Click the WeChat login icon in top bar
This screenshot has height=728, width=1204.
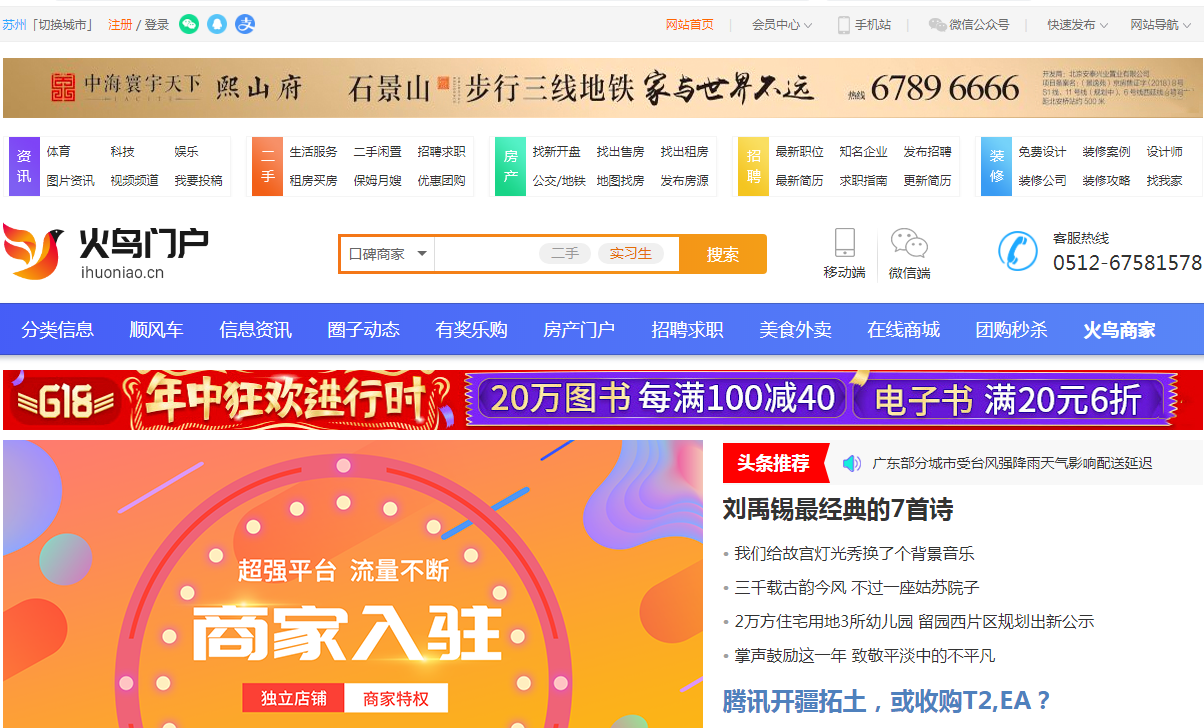[x=189, y=24]
